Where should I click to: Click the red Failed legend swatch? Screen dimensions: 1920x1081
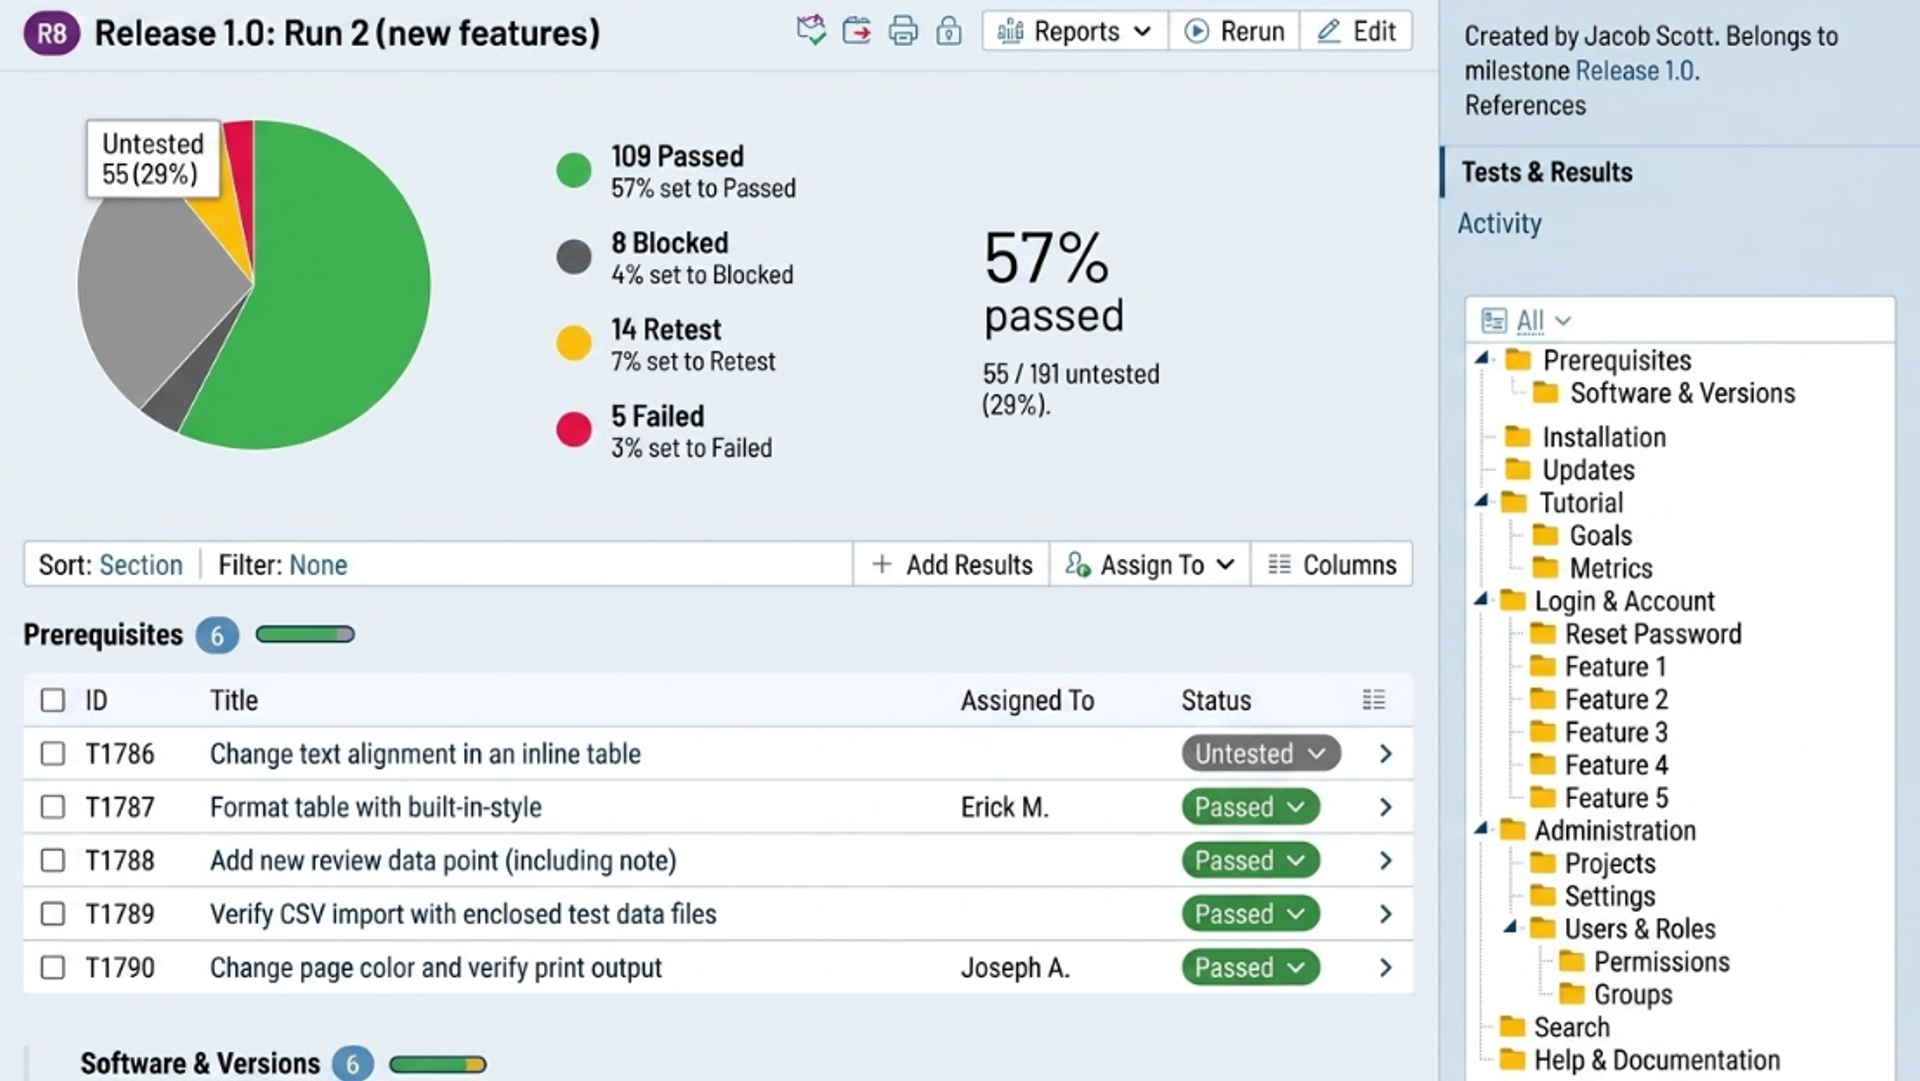(574, 430)
